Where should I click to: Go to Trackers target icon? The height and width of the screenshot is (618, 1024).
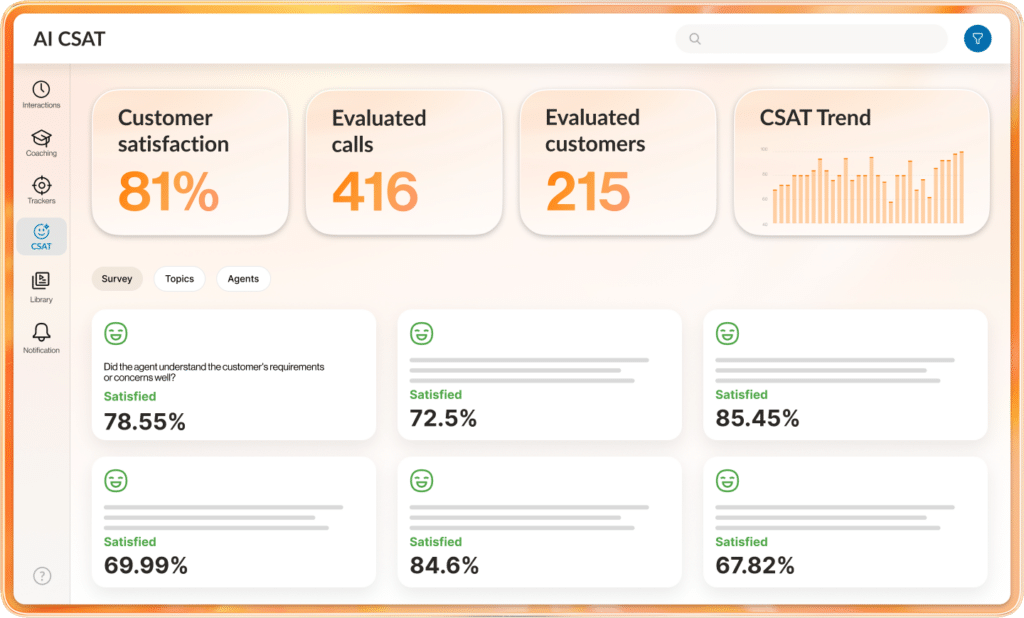coord(41,186)
